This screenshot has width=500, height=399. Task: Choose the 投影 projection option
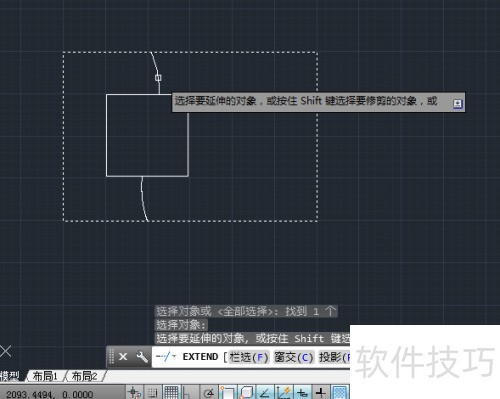coord(334,357)
